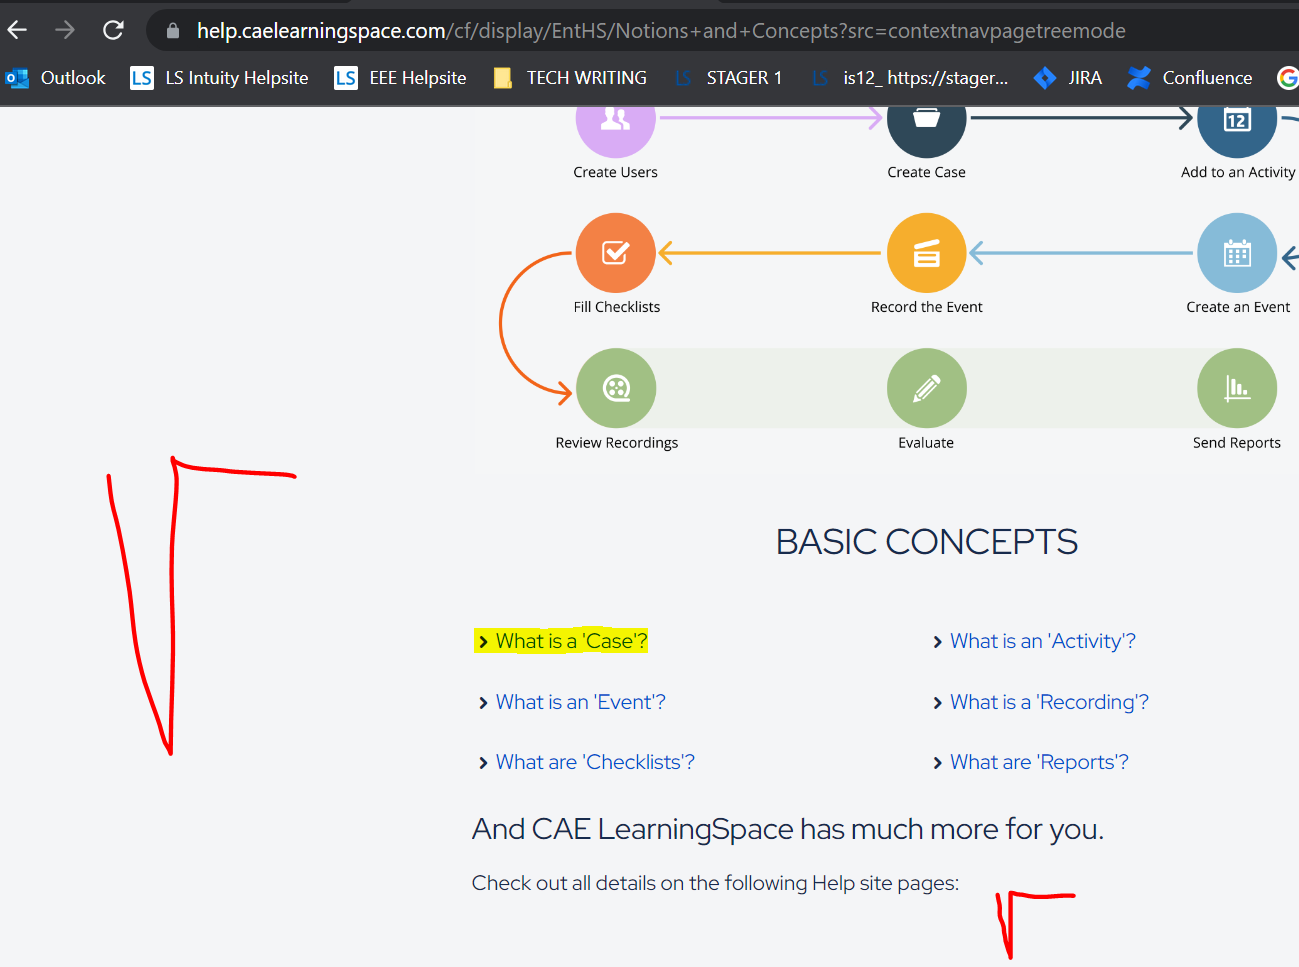1299x967 pixels.
Task: Open the What is a 'Recording'? link
Action: pyautogui.click(x=1050, y=702)
